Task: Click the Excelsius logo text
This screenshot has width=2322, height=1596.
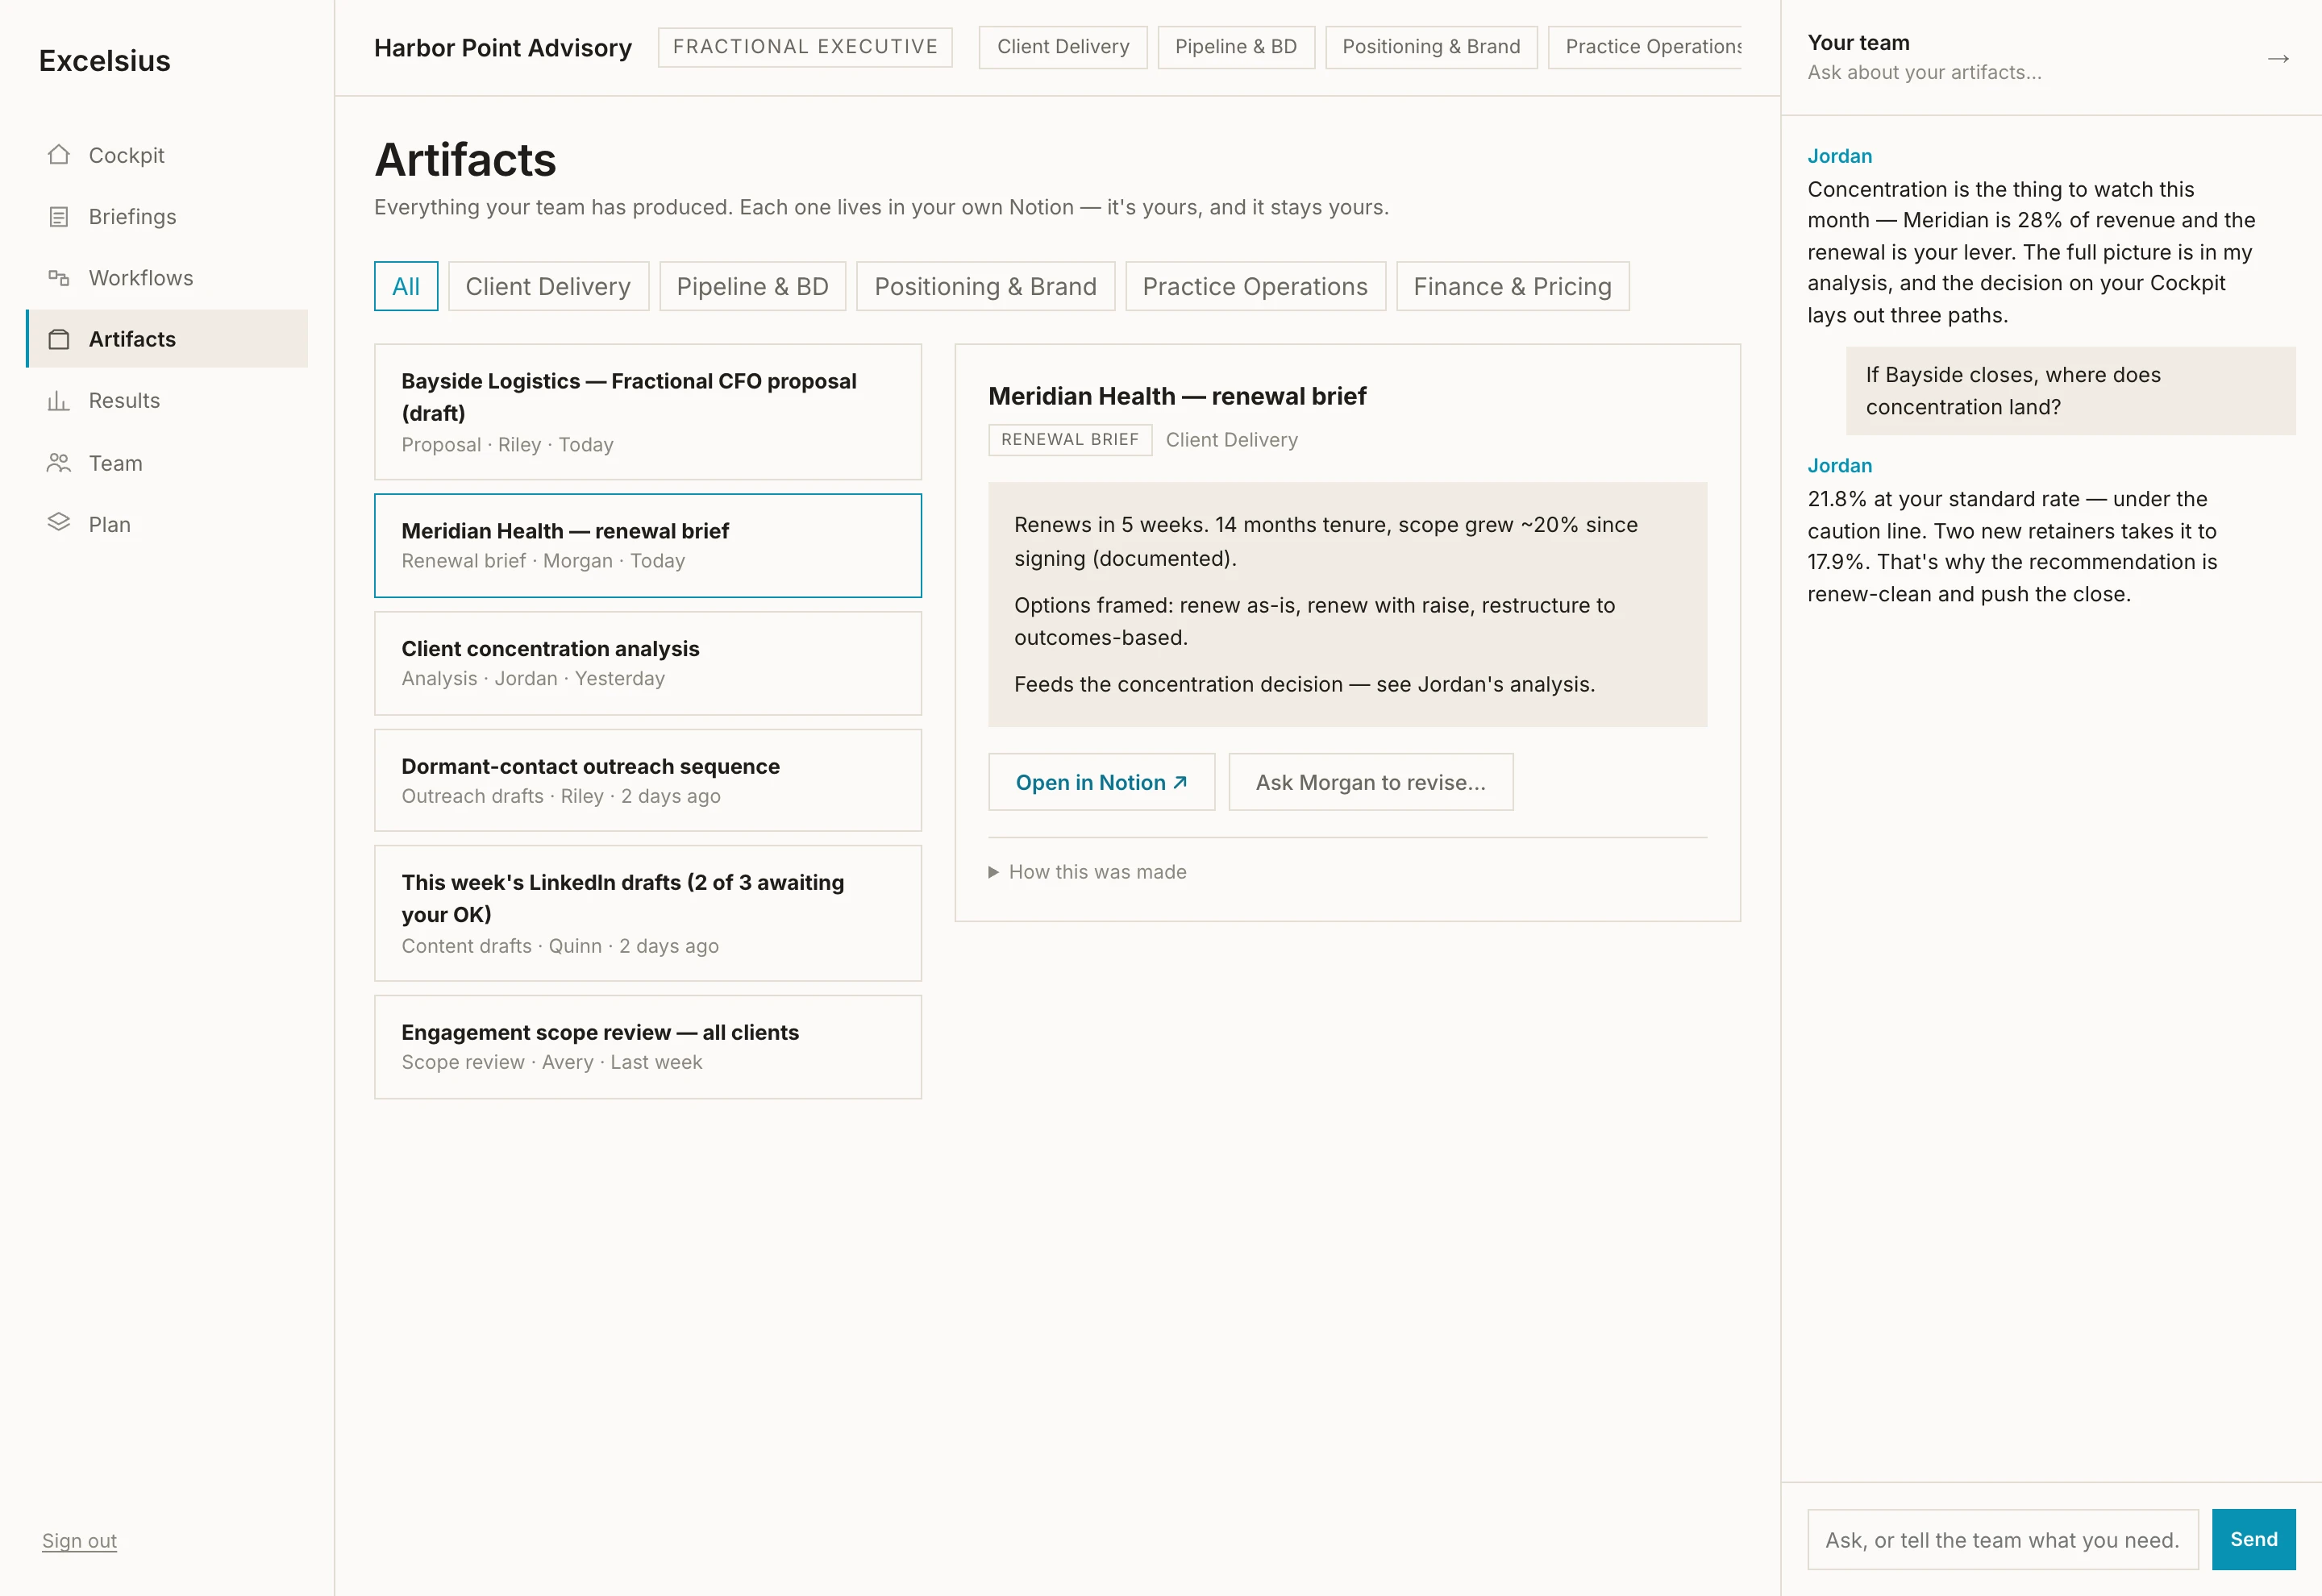Action: point(105,61)
